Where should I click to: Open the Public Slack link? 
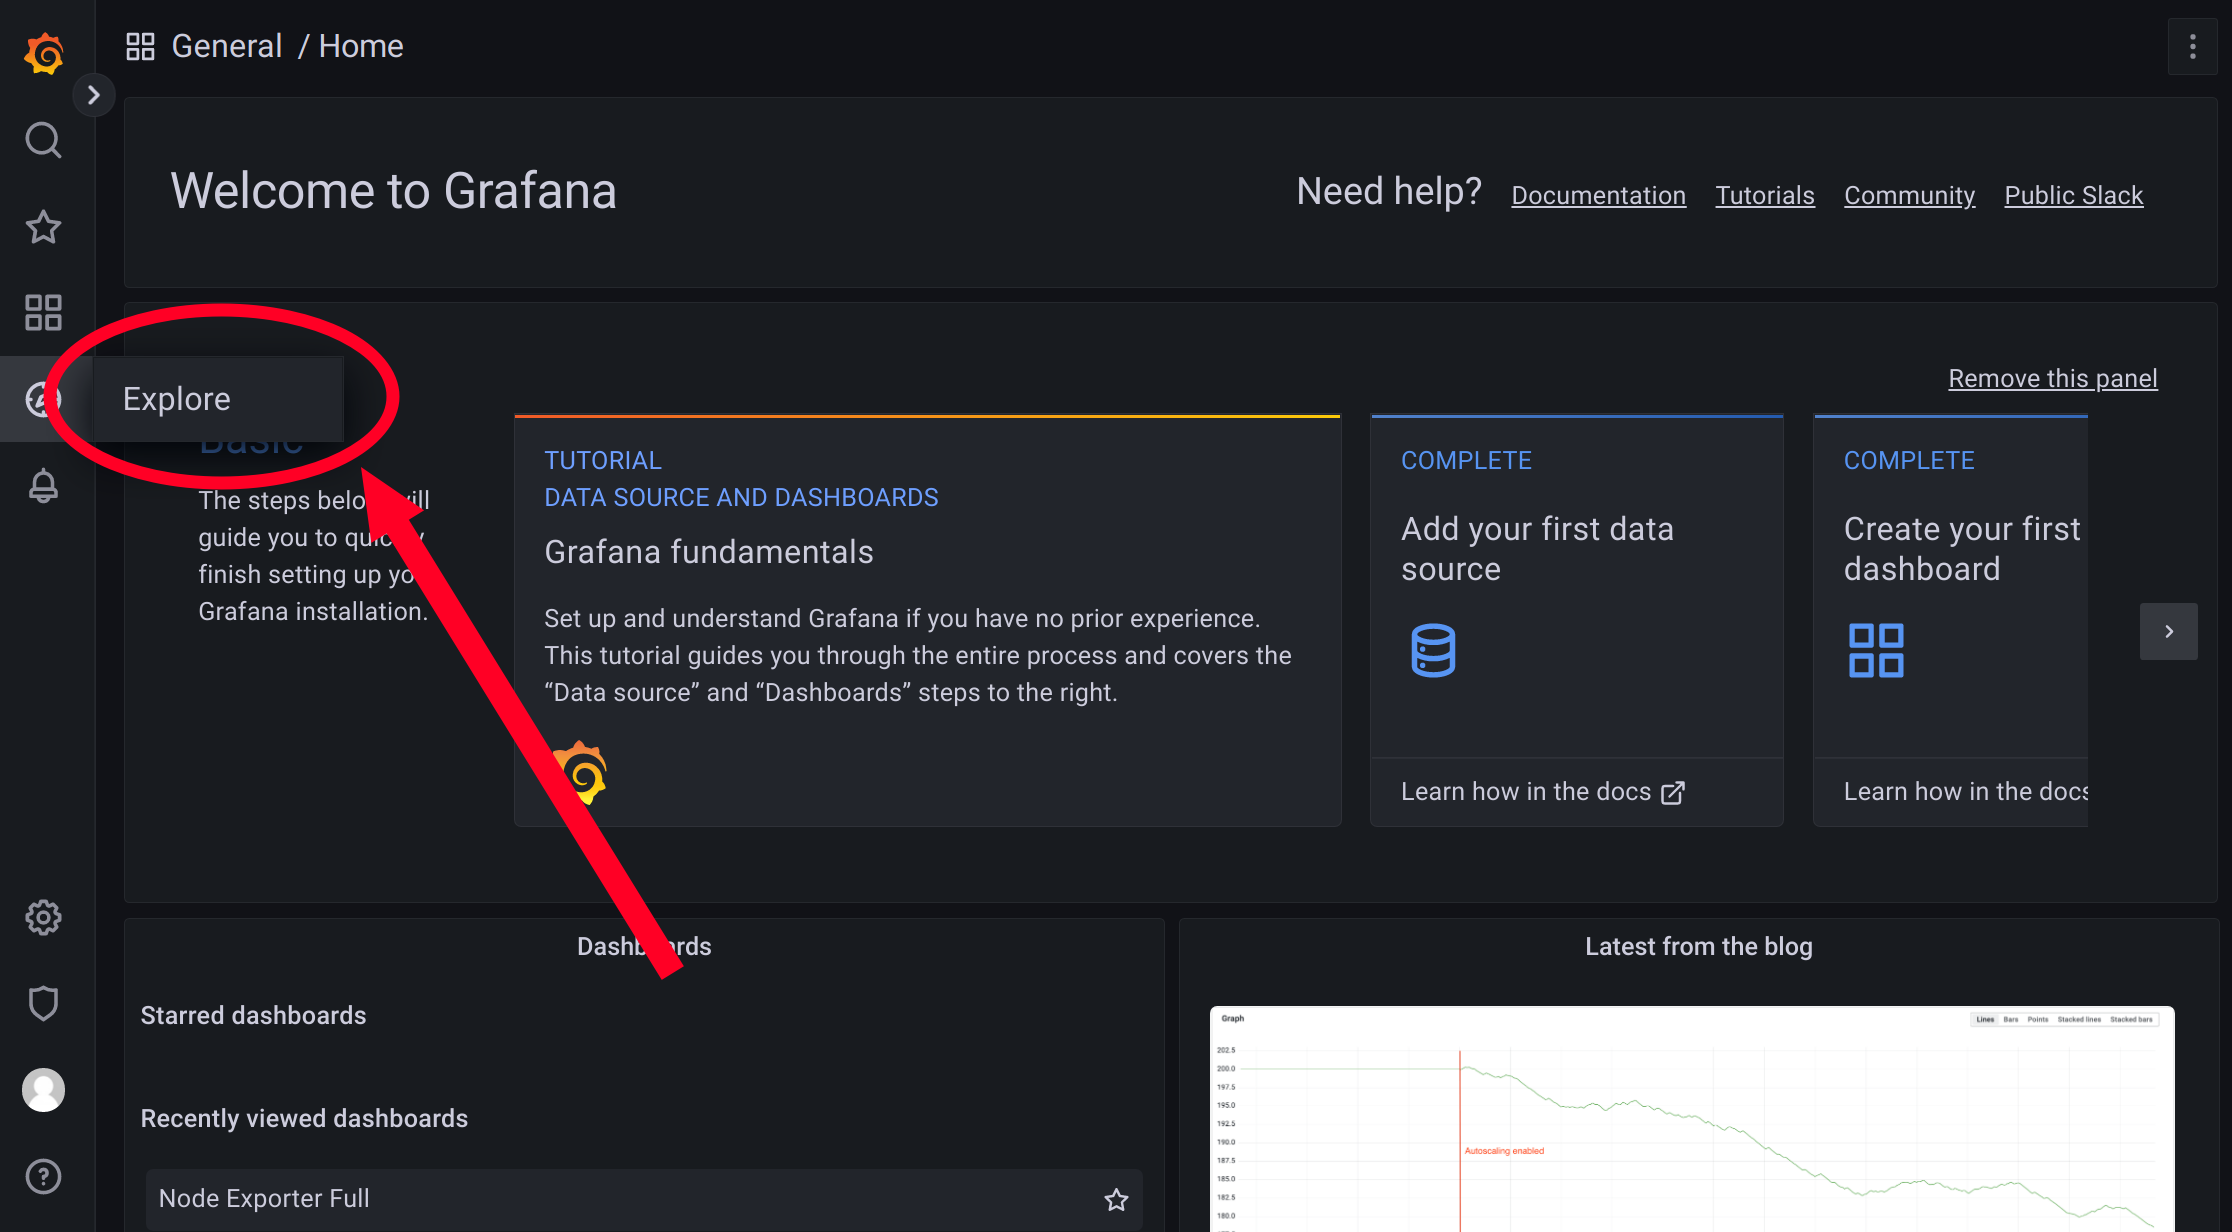pos(2074,195)
